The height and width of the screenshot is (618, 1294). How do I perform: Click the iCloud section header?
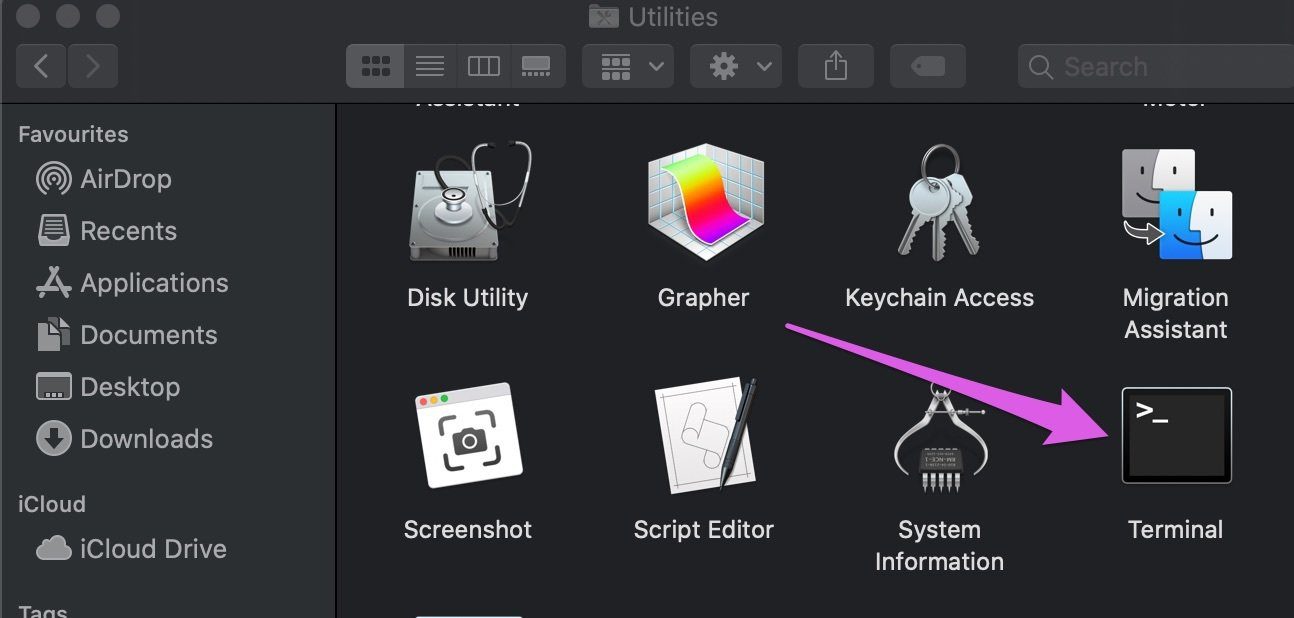(52, 504)
